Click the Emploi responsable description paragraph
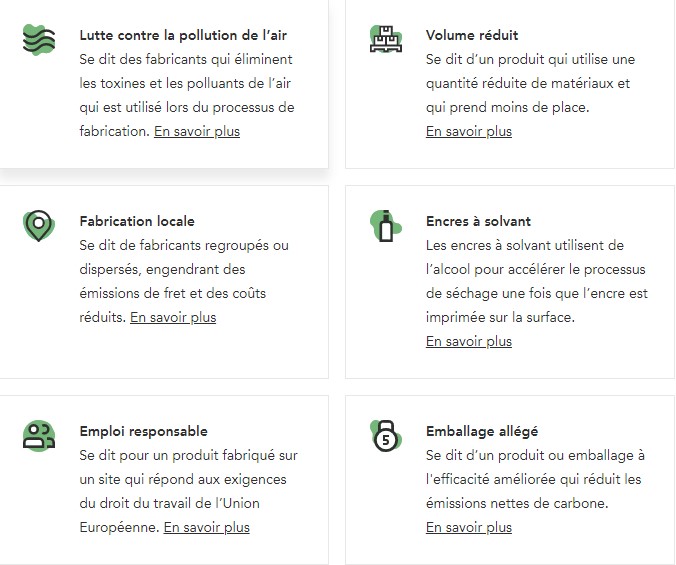The width and height of the screenshot is (676, 565). (x=188, y=479)
